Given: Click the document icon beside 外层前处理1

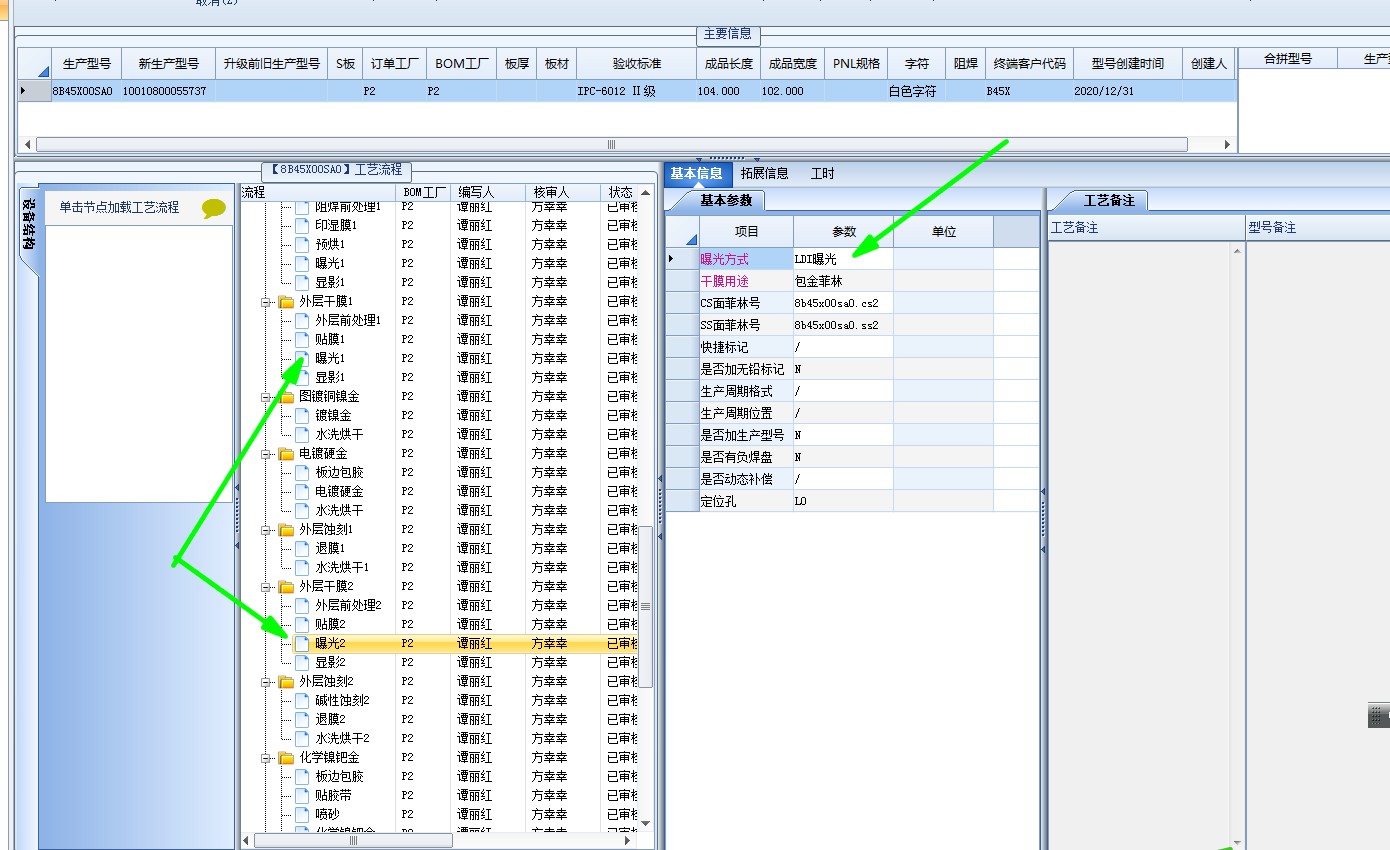Looking at the screenshot, I should [x=302, y=320].
